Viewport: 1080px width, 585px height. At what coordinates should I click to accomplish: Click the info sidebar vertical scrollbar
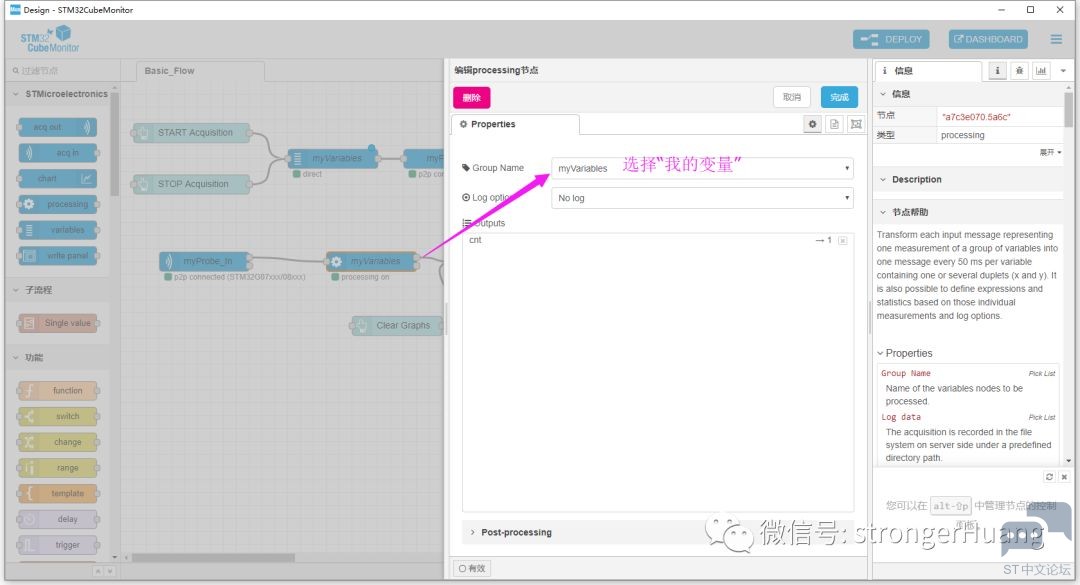tap(1068, 110)
